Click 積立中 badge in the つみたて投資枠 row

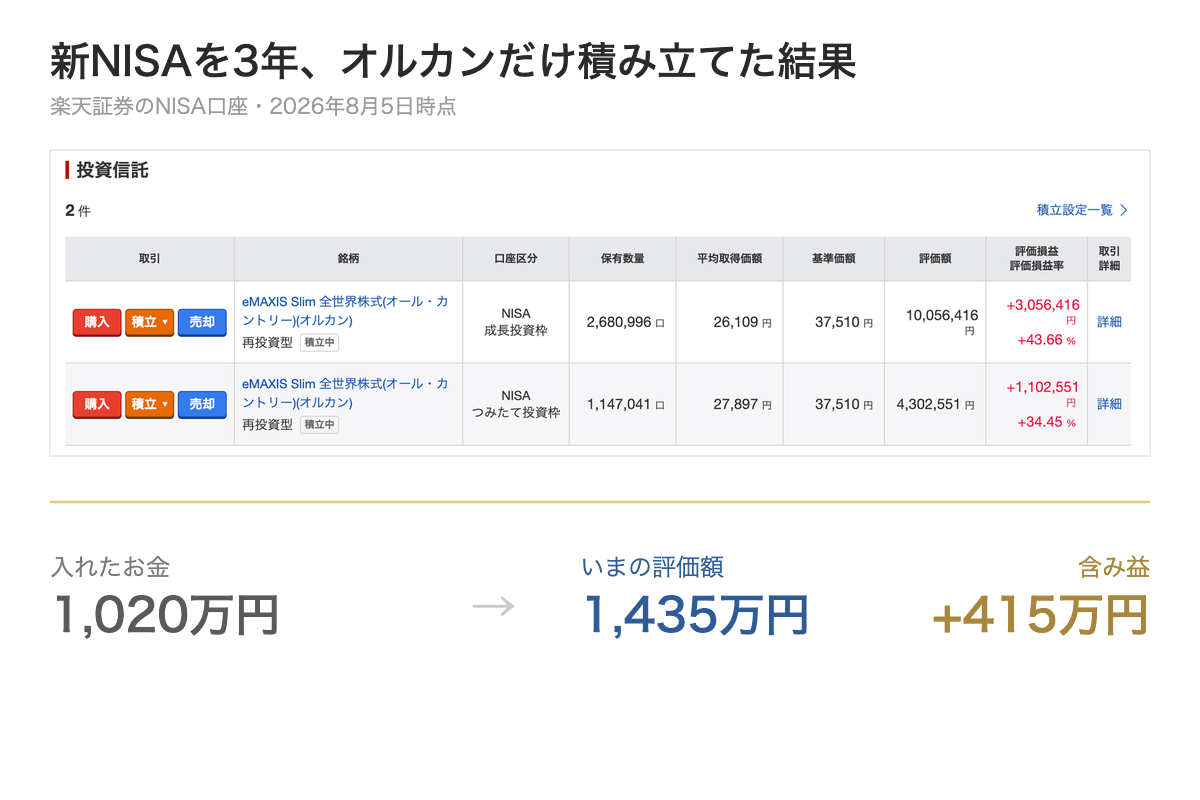(319, 425)
